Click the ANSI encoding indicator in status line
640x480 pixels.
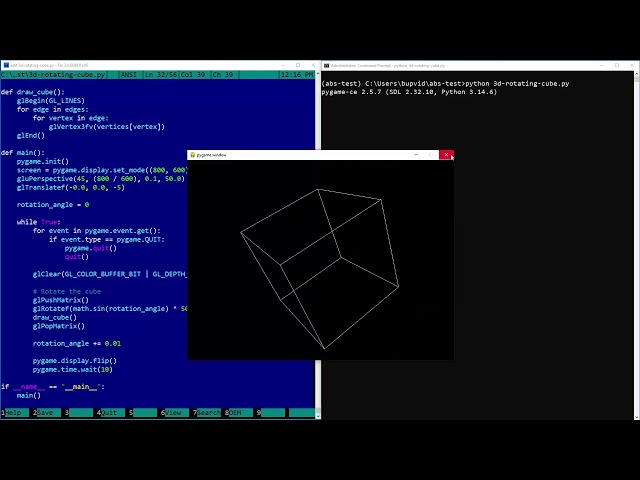pos(129,75)
